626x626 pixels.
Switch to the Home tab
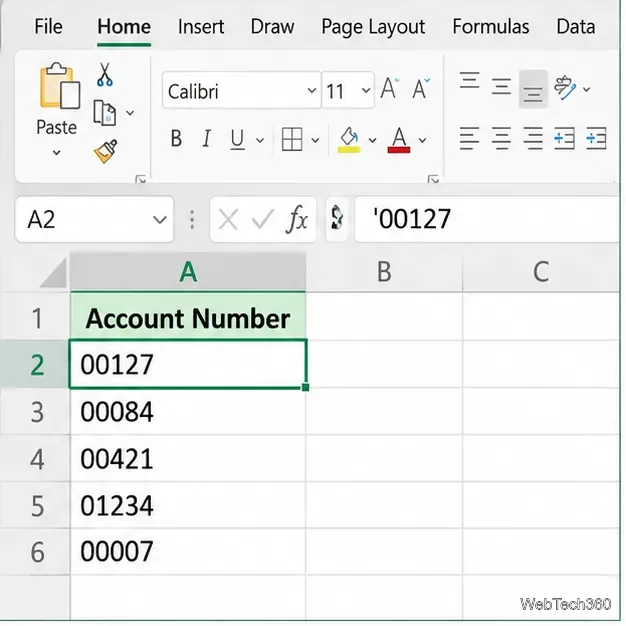[x=124, y=27]
